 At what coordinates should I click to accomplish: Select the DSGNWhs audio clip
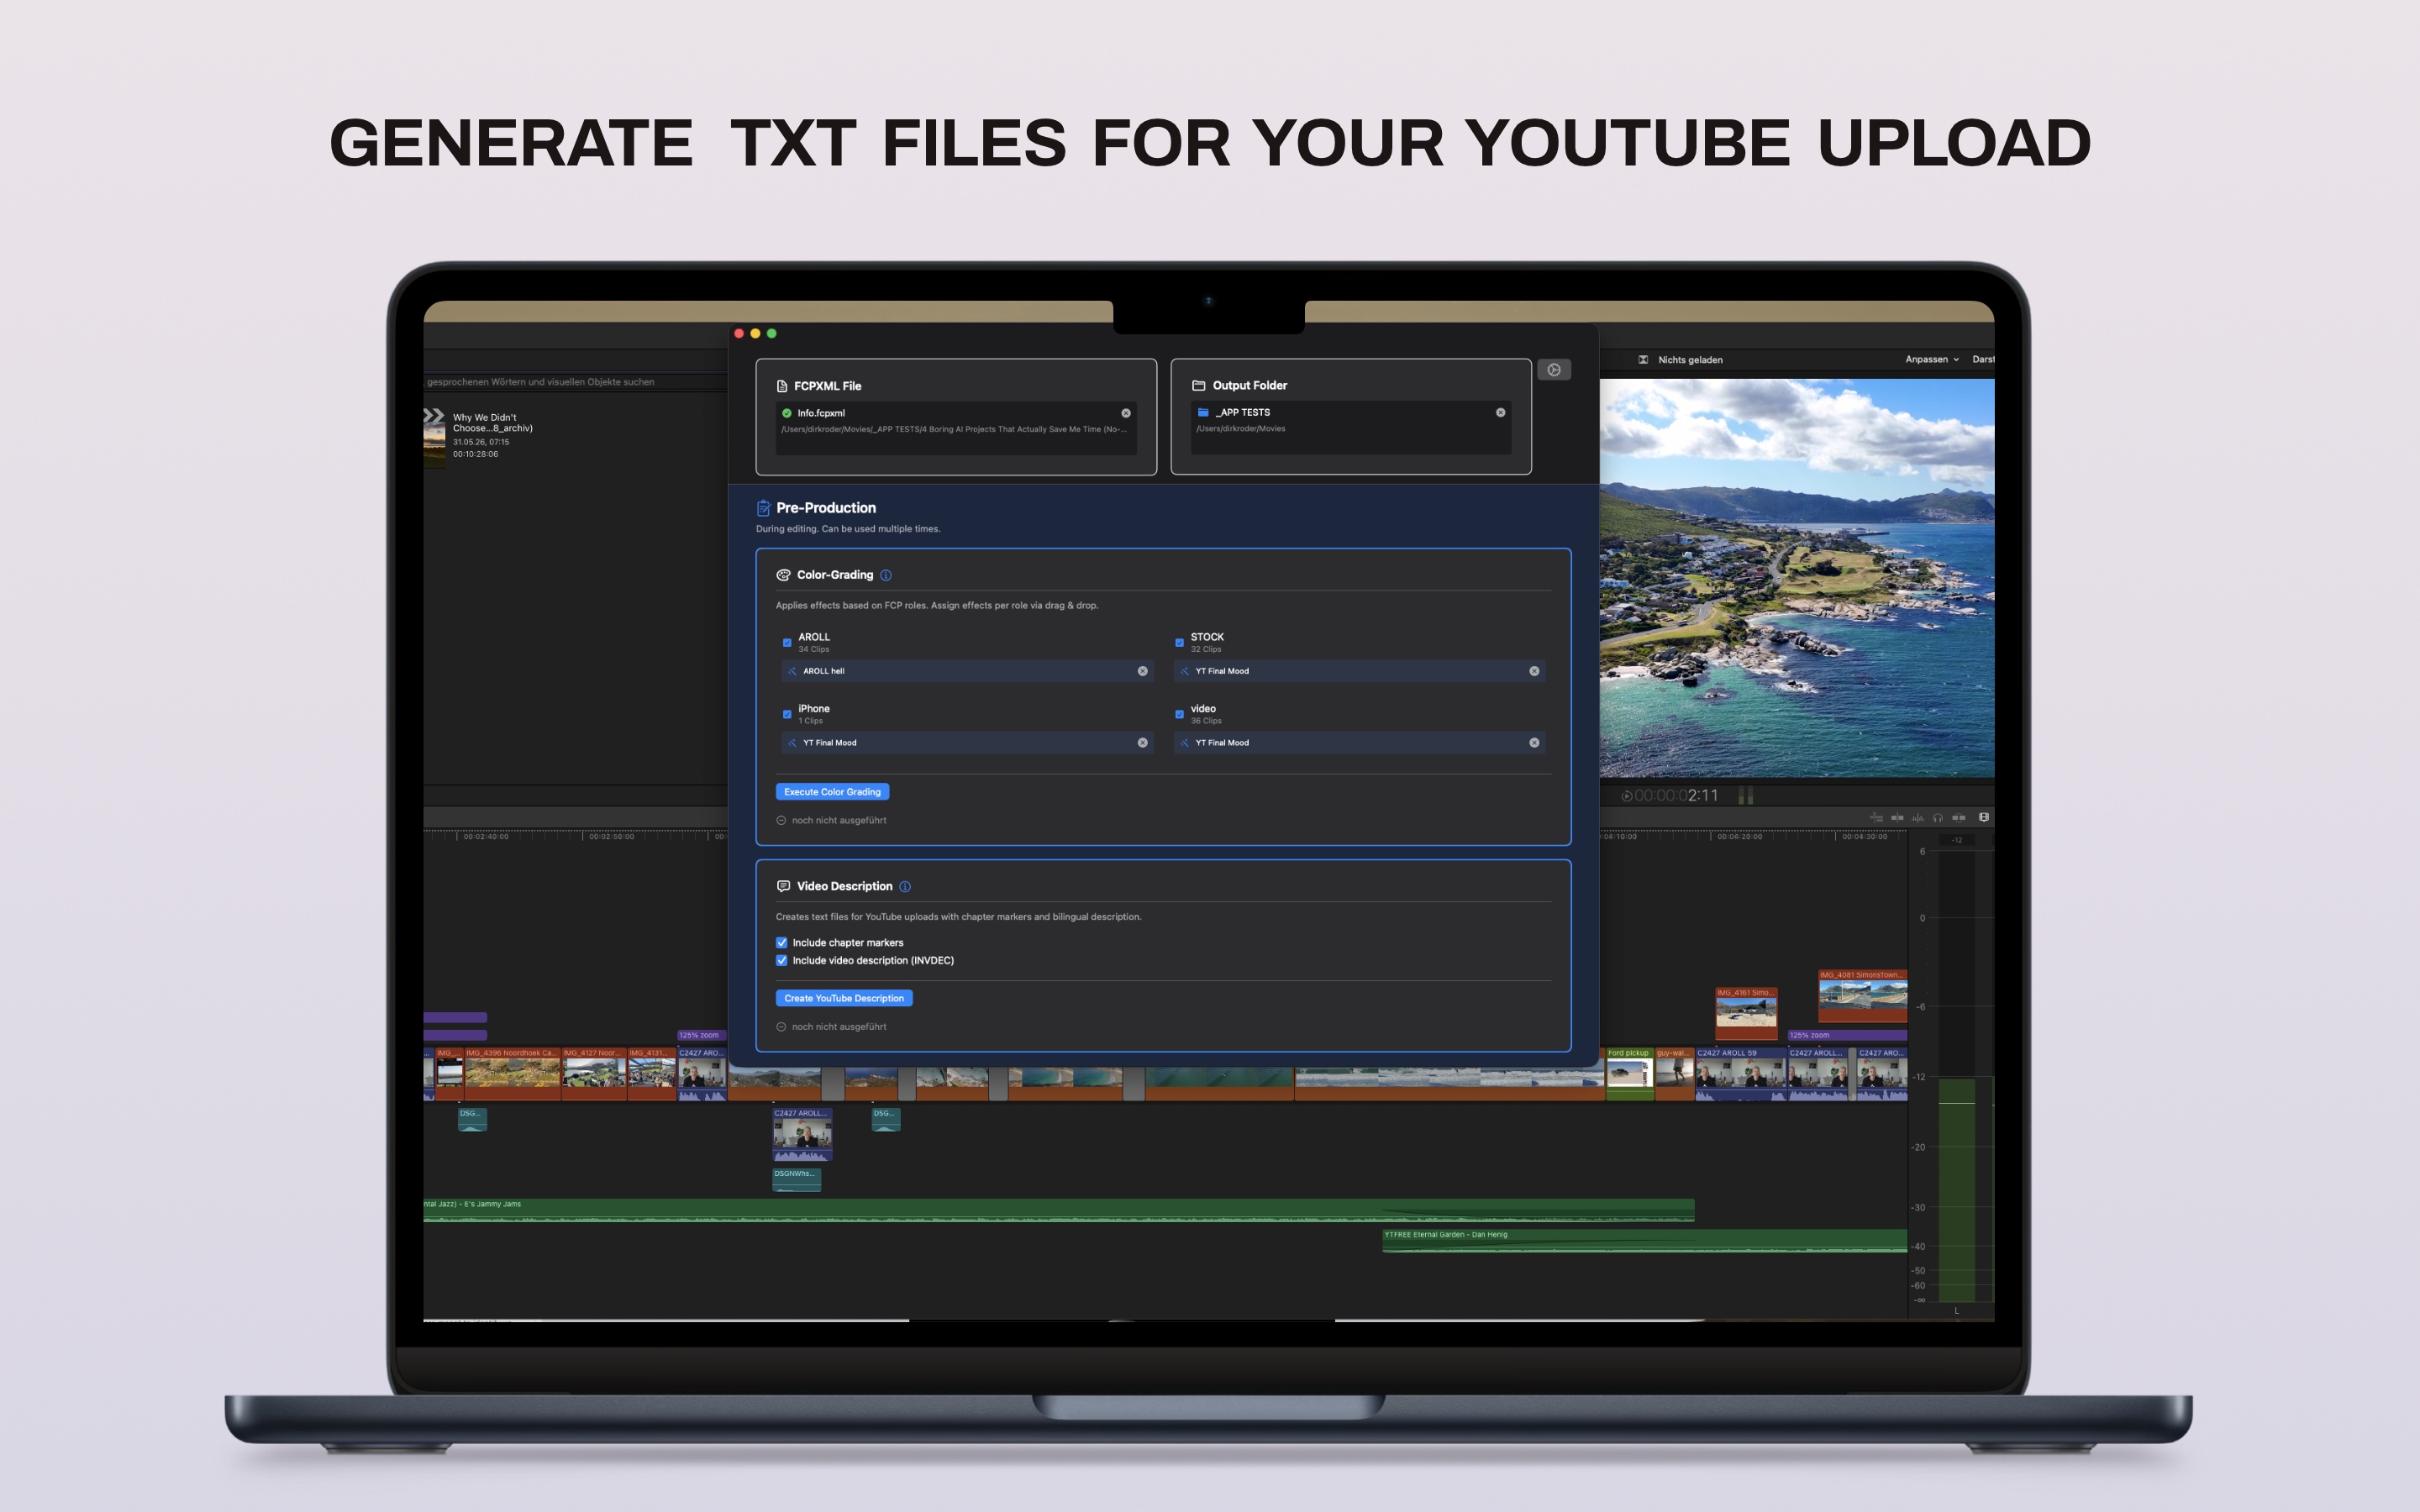click(x=796, y=1180)
